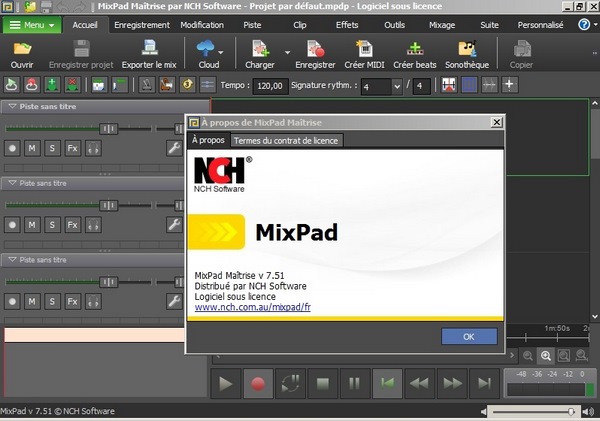Open Termes du contrat de licence tab
The height and width of the screenshot is (421, 600).
[286, 140]
